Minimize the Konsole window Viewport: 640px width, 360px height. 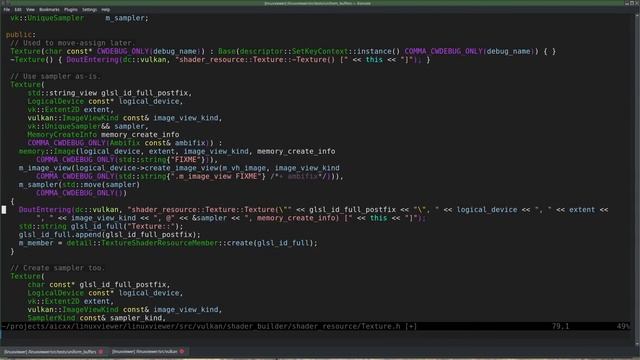(x=627, y=3)
